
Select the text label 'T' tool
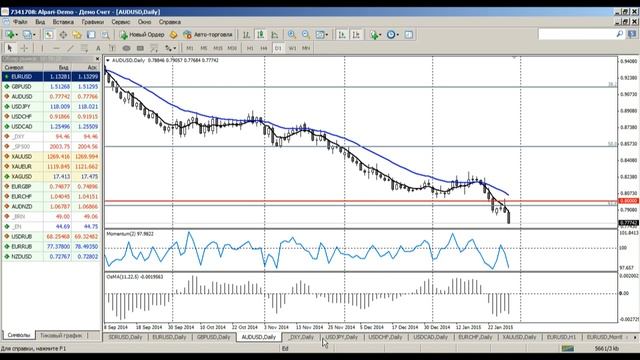(x=112, y=48)
